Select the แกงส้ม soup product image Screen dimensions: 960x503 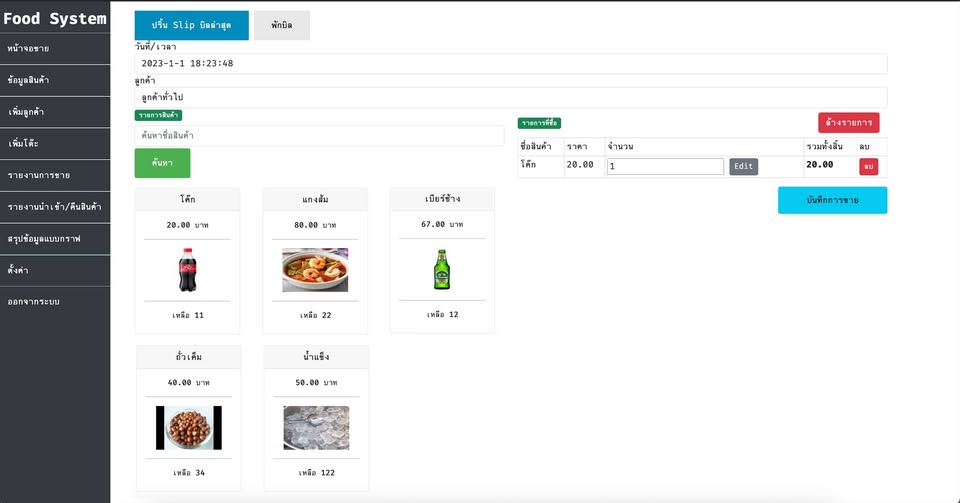[x=315, y=270]
